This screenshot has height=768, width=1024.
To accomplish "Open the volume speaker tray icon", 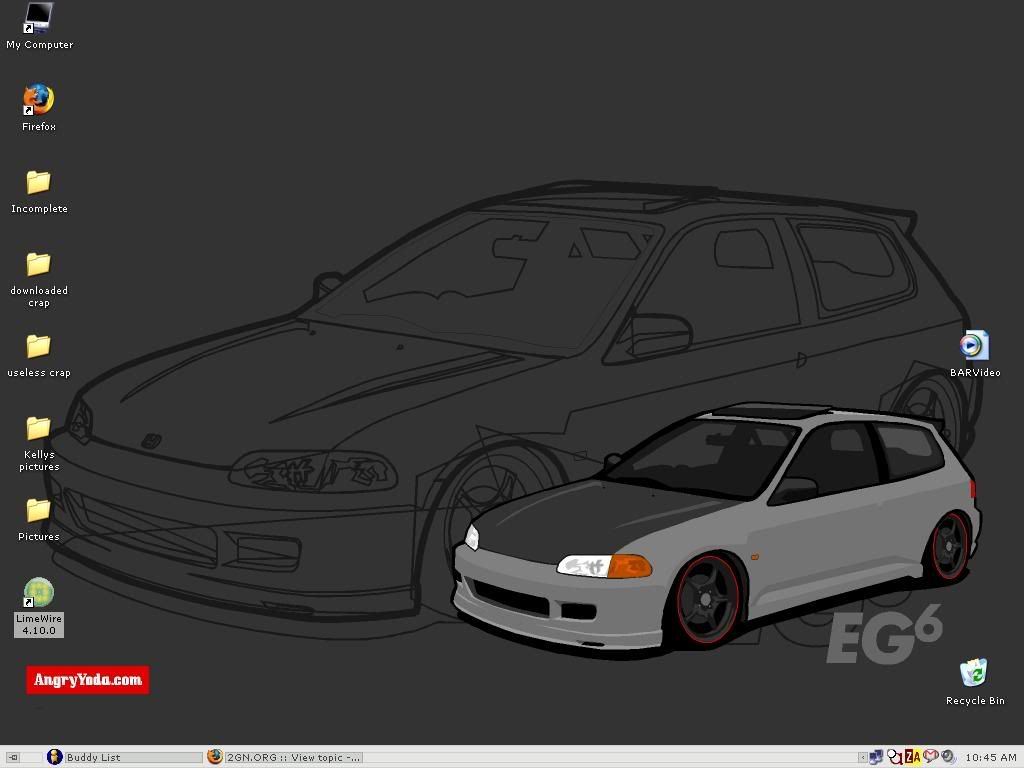I will pyautogui.click(x=948, y=757).
